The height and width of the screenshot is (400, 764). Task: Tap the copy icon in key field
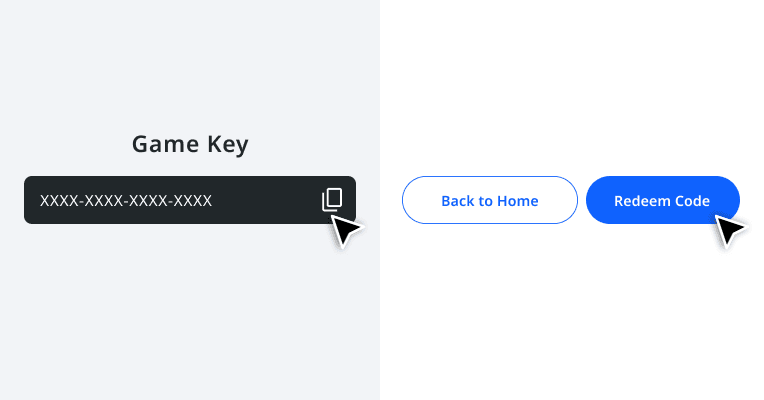(332, 200)
